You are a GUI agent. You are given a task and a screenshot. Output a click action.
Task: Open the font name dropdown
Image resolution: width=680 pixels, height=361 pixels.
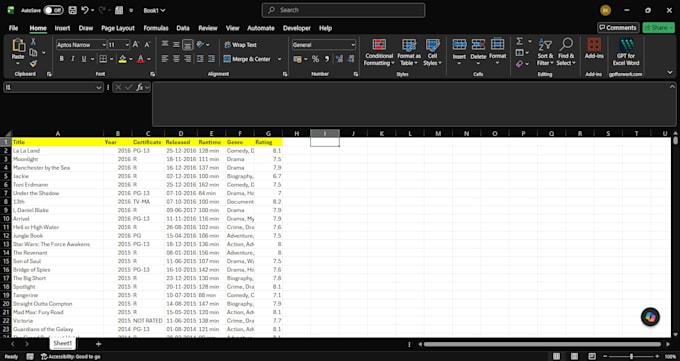pos(104,45)
